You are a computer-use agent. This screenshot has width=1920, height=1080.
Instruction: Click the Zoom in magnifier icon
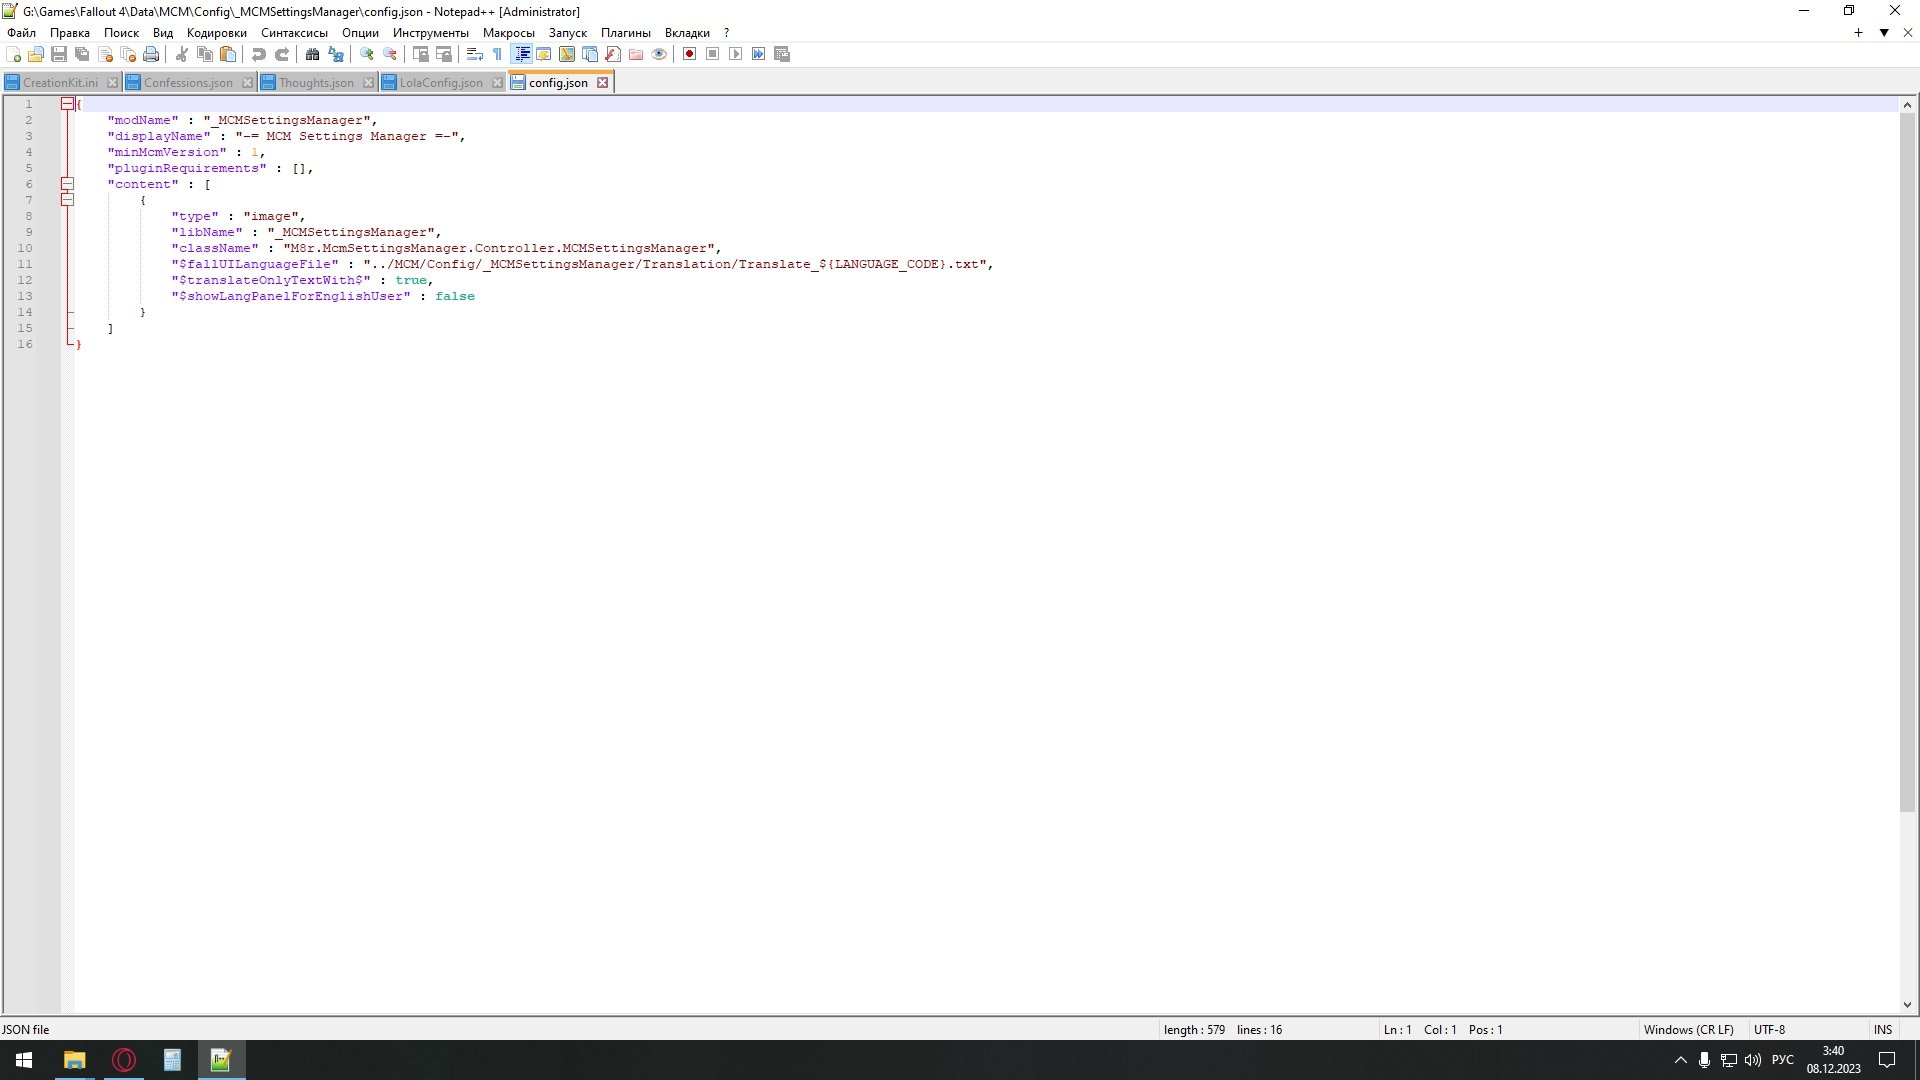tap(367, 54)
